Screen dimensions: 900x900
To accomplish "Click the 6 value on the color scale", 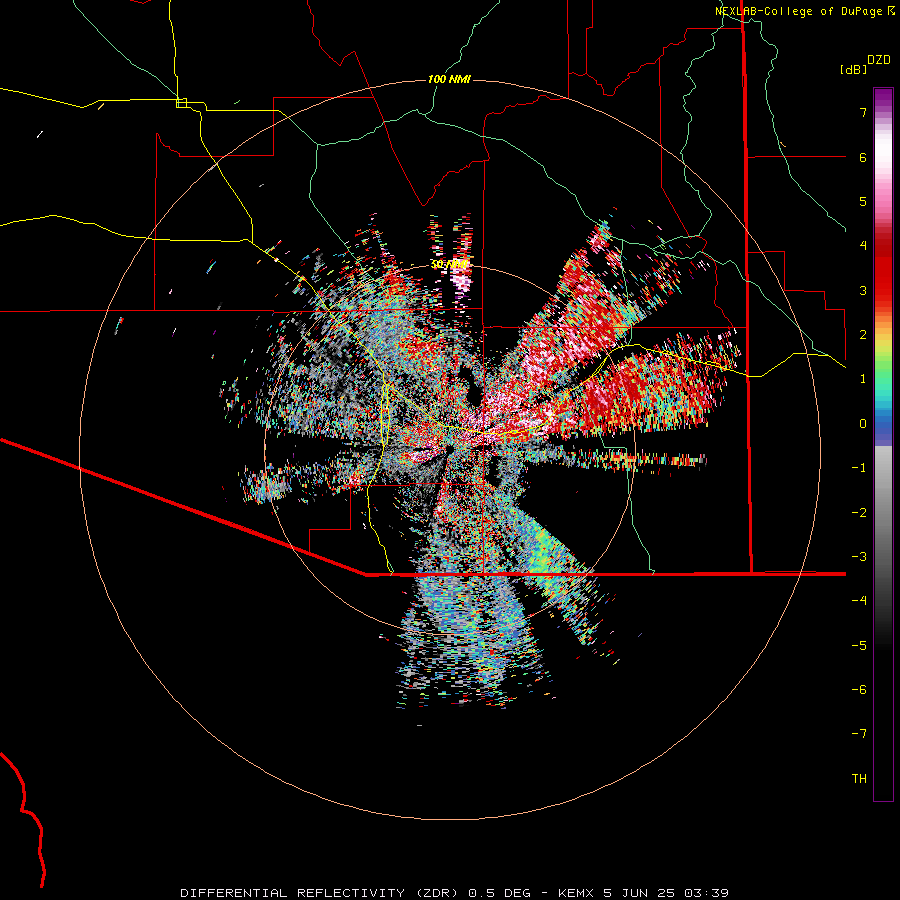I will [x=863, y=157].
